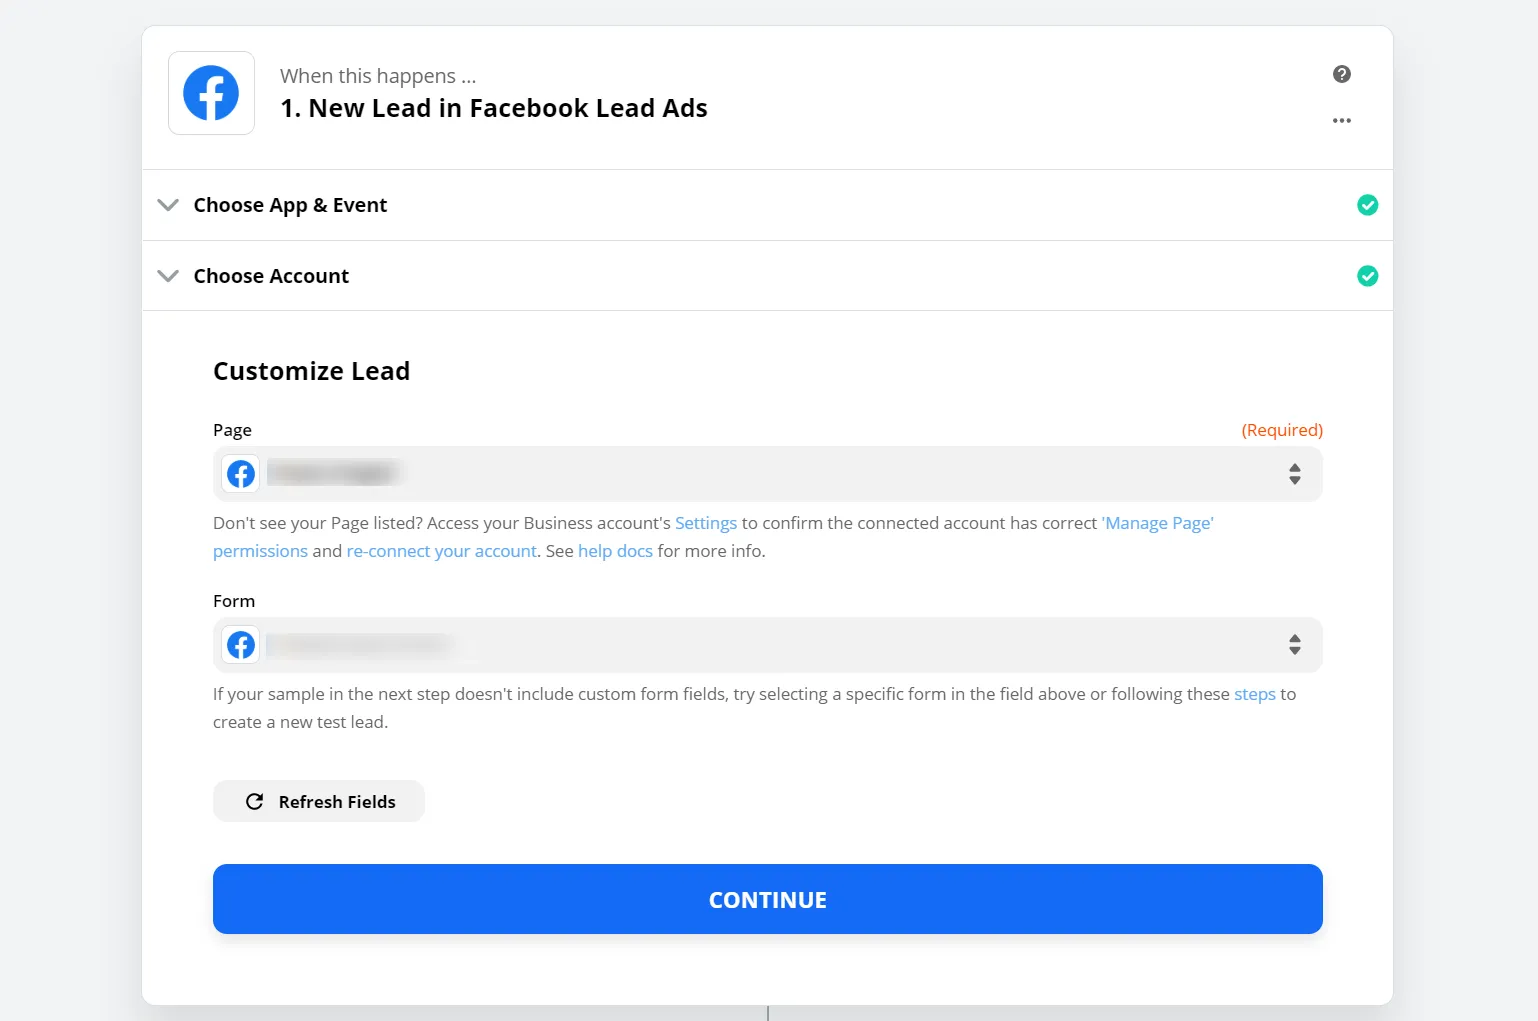Viewport: 1538px width, 1021px height.
Task: Click the Refresh Fields button
Action: pos(319,802)
